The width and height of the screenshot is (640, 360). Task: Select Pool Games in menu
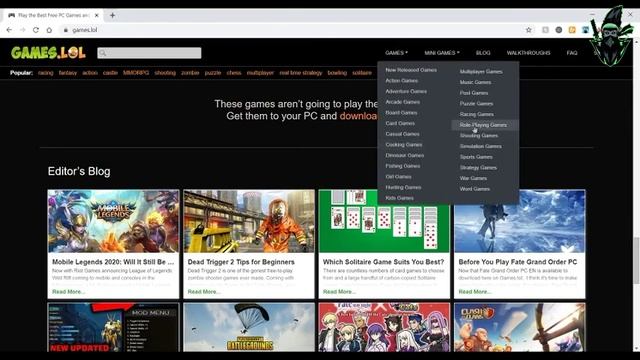click(x=473, y=93)
